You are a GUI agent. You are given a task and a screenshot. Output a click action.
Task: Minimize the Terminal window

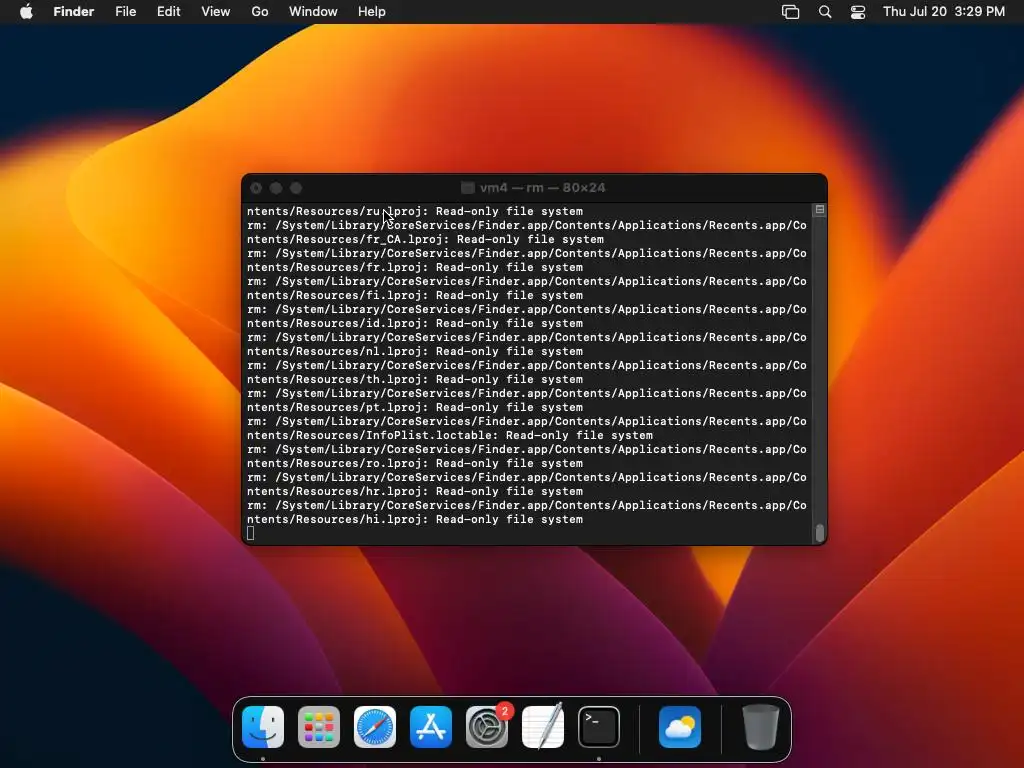276,188
